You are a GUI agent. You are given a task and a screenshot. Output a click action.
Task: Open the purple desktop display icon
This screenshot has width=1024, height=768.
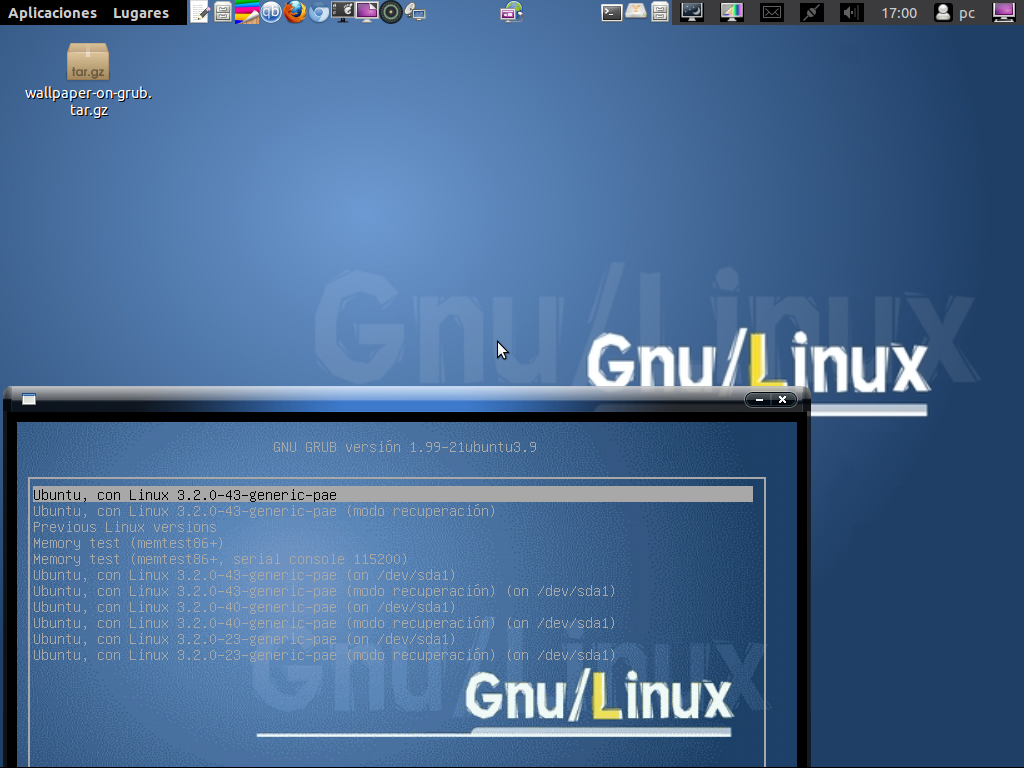pos(366,12)
